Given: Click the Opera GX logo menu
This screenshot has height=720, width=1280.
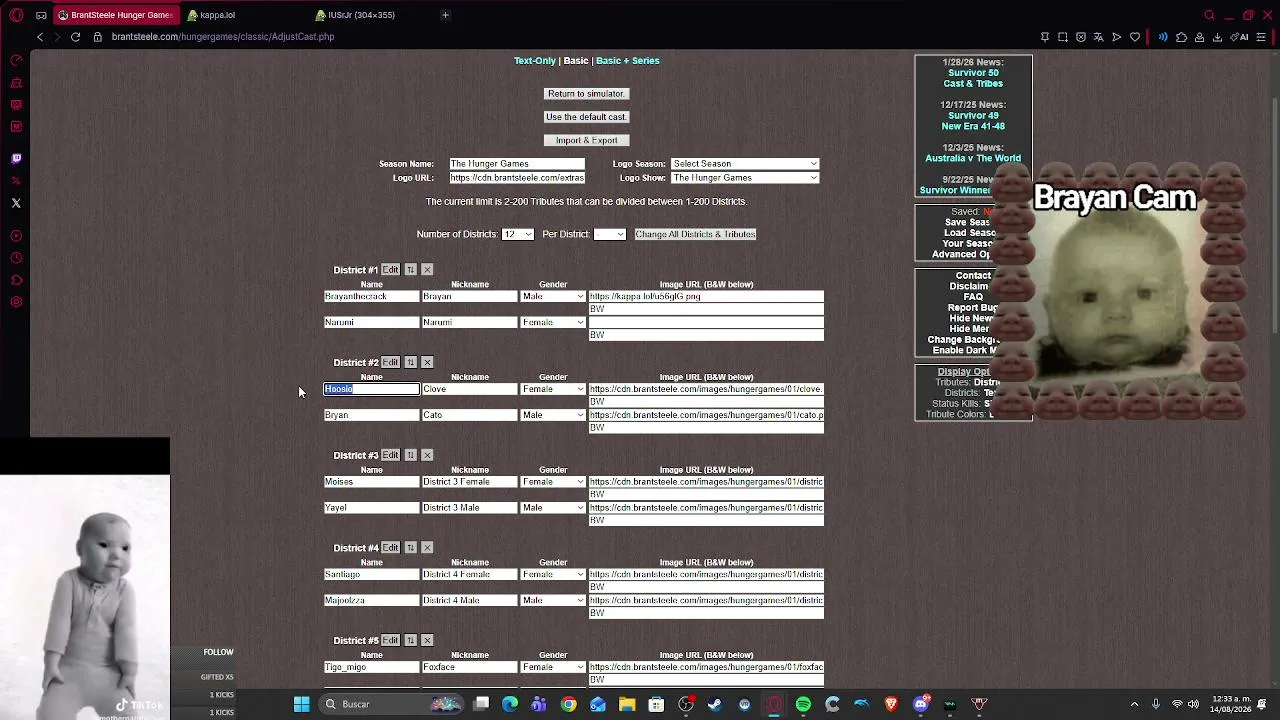Looking at the screenshot, I should point(16,15).
